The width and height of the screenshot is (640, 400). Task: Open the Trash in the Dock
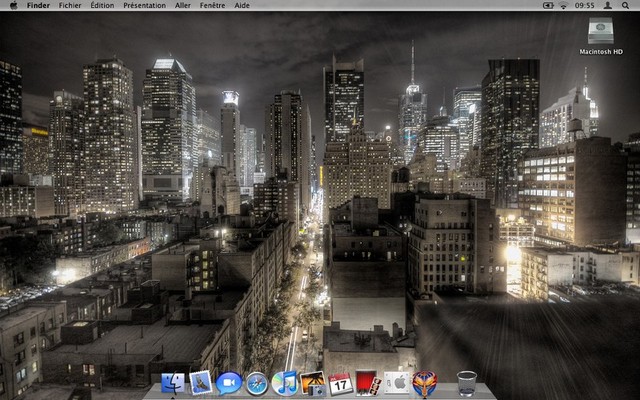point(467,384)
